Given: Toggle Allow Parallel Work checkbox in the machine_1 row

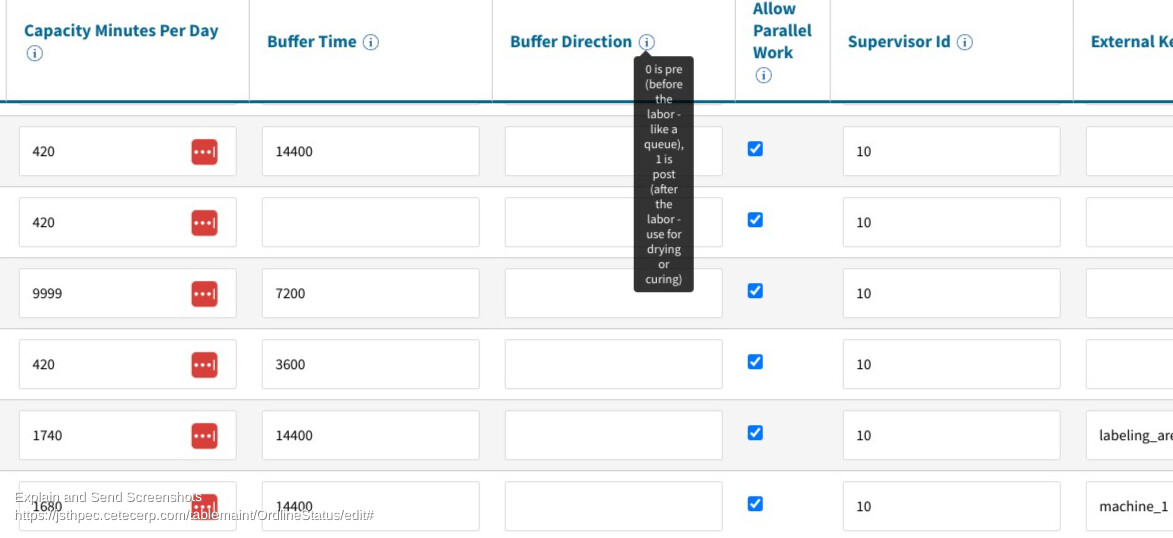Looking at the screenshot, I should click(756, 504).
